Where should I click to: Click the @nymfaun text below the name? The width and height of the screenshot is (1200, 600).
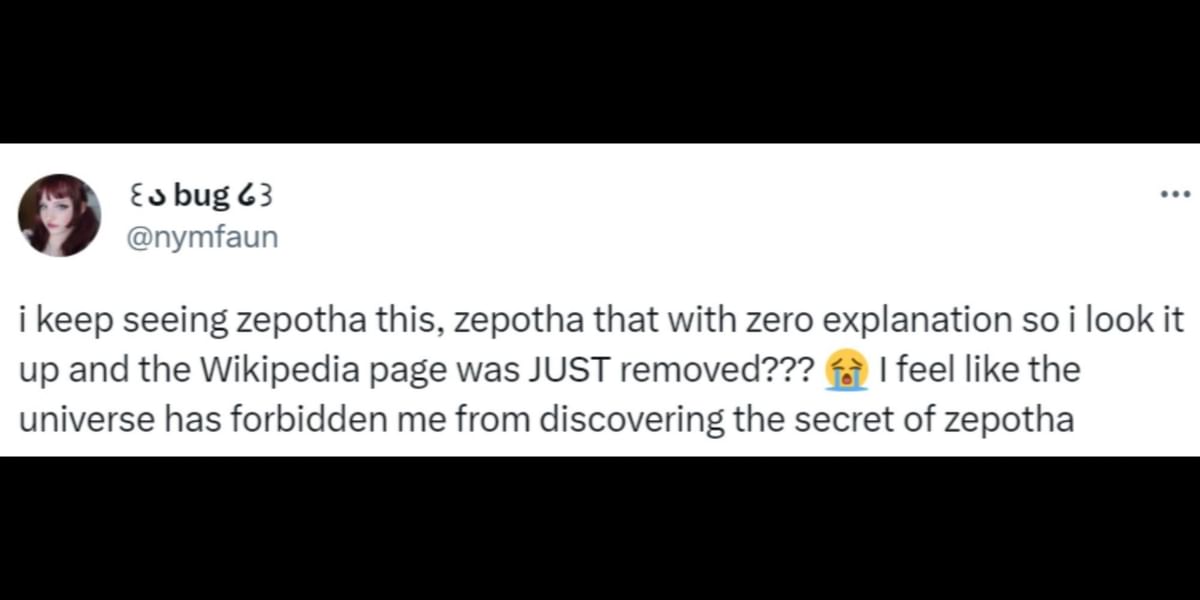coord(203,237)
